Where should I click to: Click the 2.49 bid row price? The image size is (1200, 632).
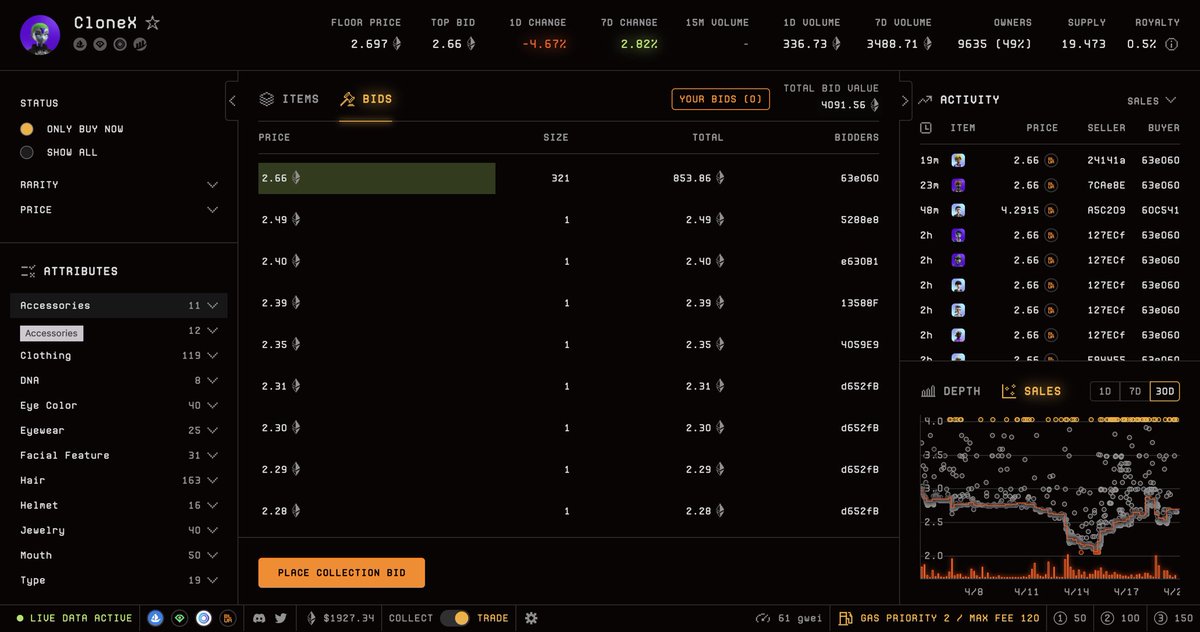coord(281,220)
